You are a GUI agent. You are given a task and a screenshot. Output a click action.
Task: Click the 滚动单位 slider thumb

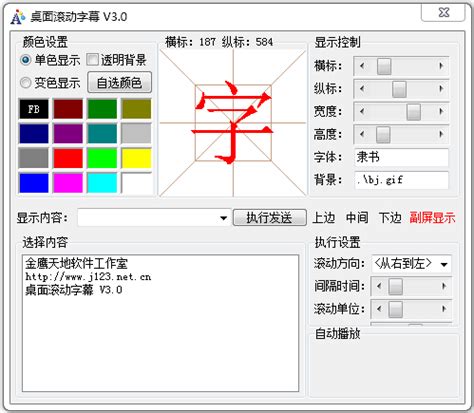point(395,309)
